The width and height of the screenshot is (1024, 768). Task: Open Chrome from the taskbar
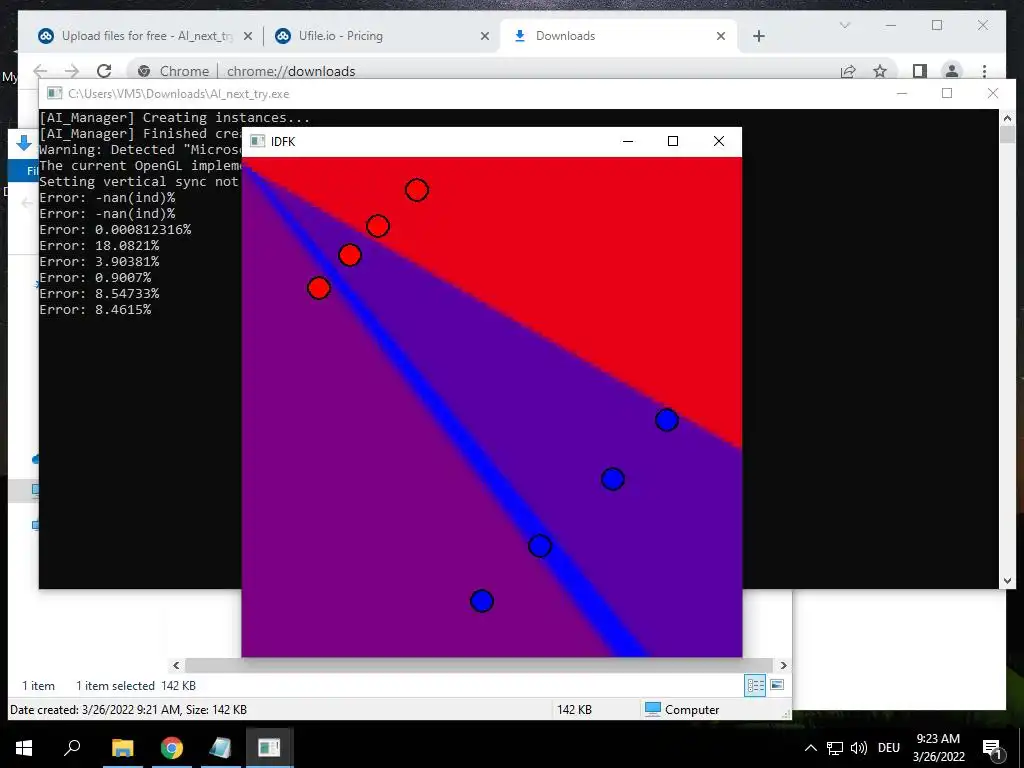point(172,748)
